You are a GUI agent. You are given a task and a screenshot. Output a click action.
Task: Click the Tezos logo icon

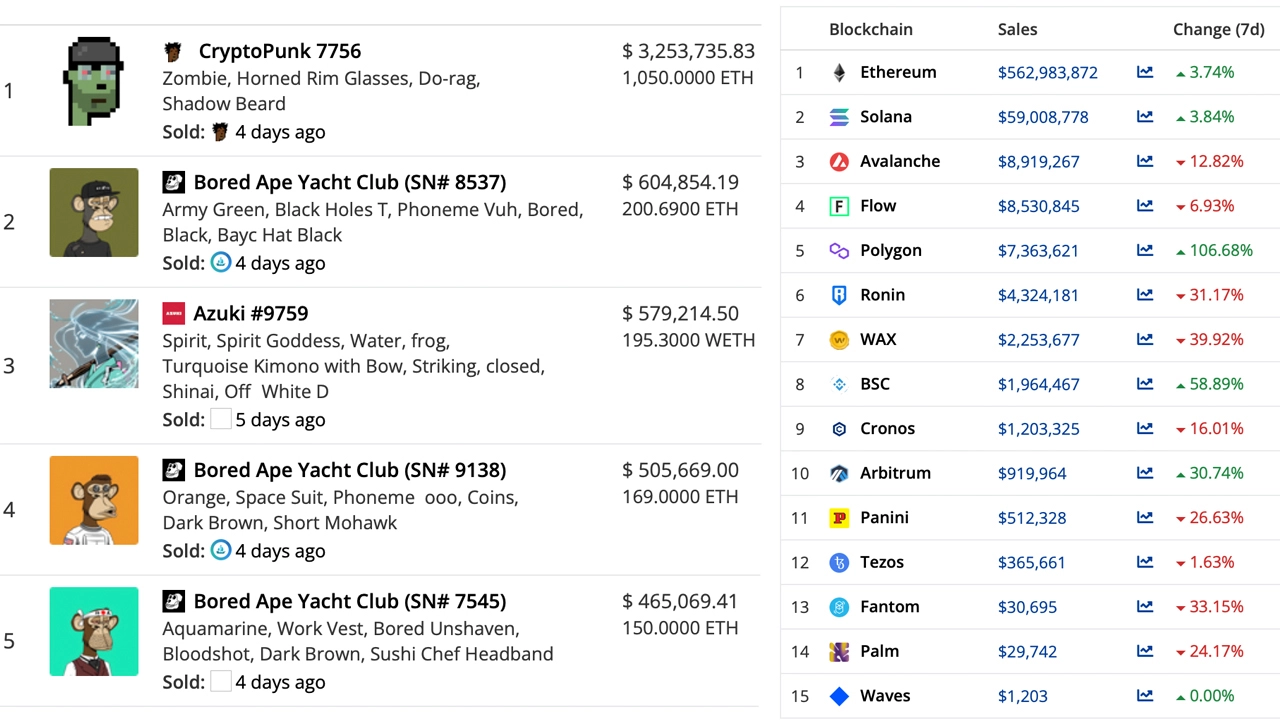[839, 563]
